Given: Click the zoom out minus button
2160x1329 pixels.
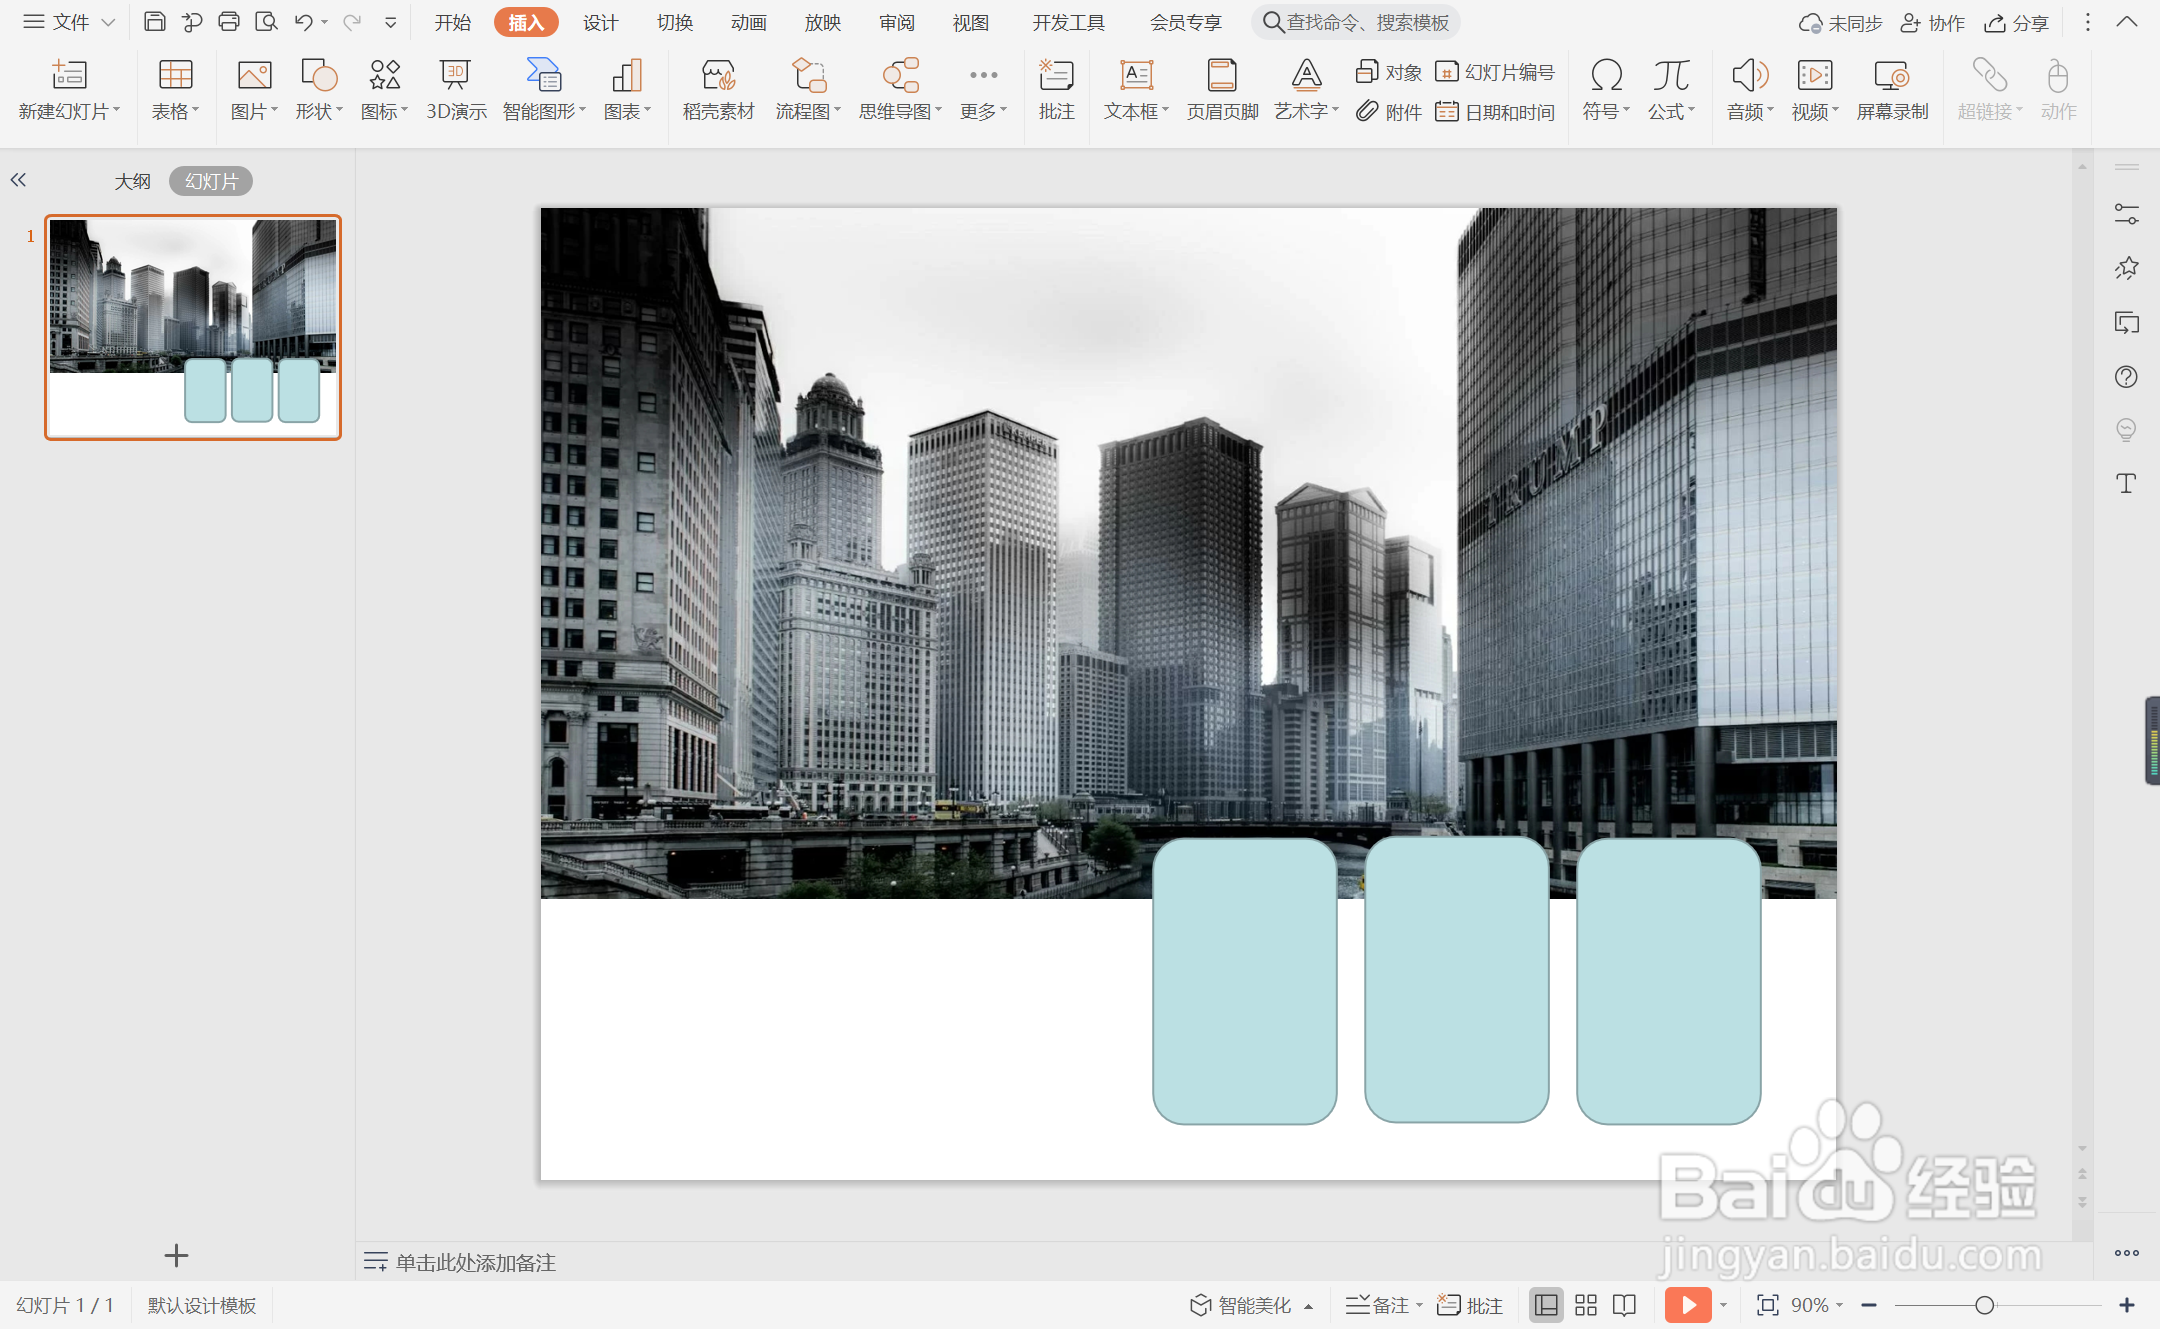Looking at the screenshot, I should click(x=1869, y=1305).
